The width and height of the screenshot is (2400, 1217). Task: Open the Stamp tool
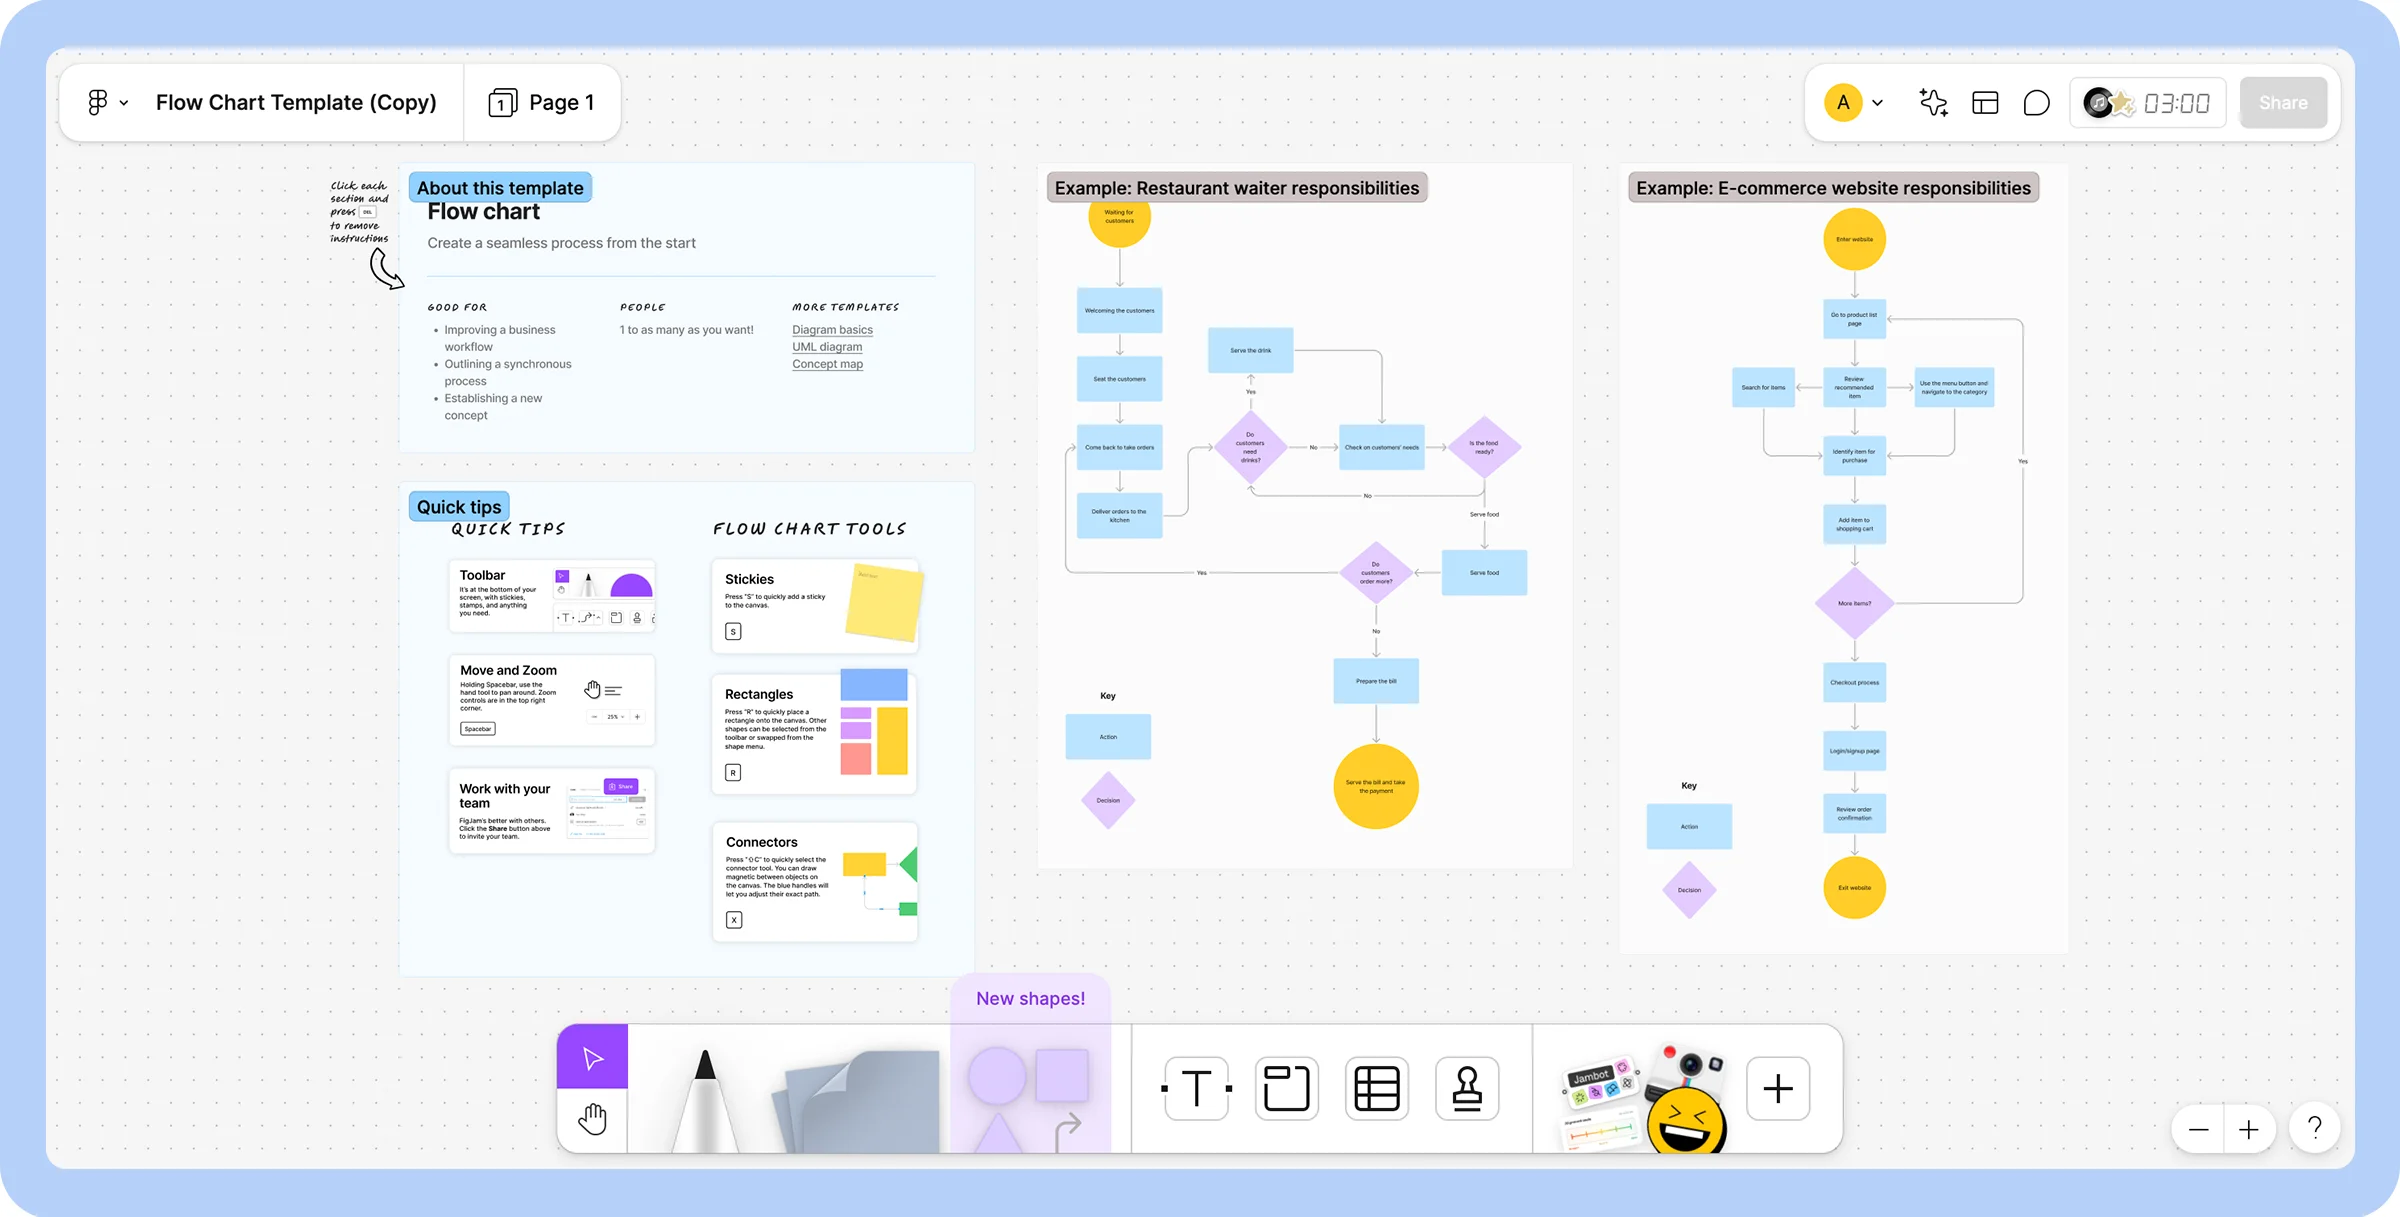coord(1467,1088)
